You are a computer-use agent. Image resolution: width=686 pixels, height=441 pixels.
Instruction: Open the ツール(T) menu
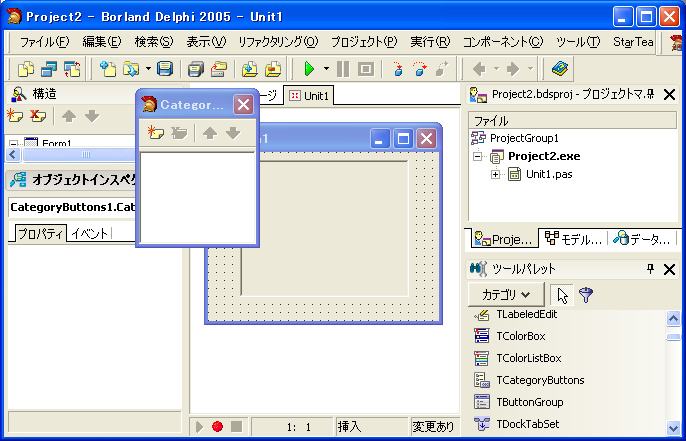pyautogui.click(x=578, y=42)
